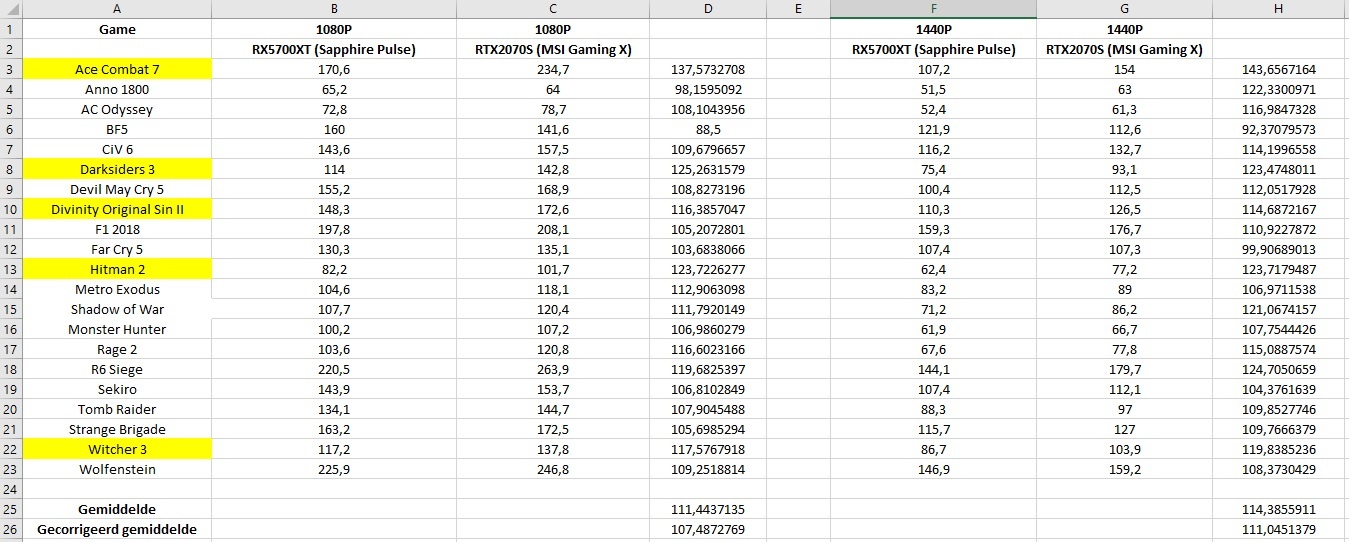
Task: Select column F header
Action: (x=933, y=9)
